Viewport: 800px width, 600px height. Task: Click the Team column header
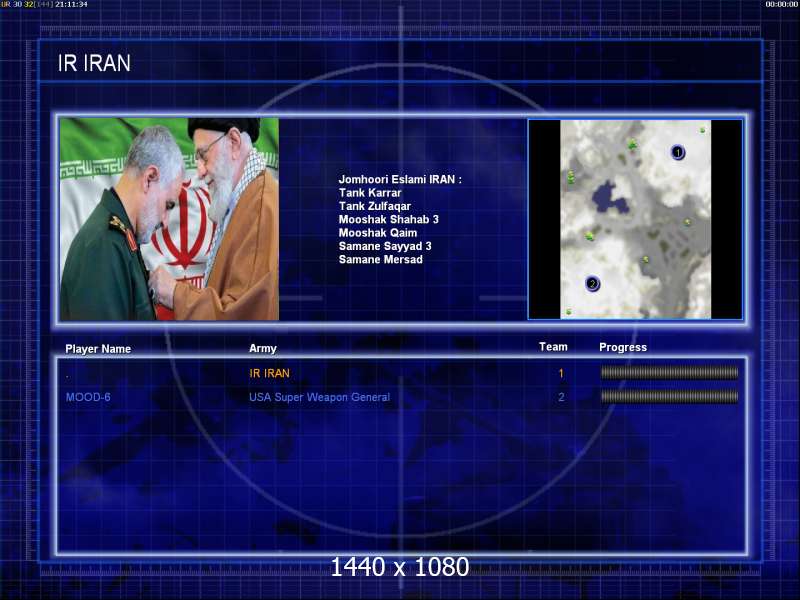point(553,347)
